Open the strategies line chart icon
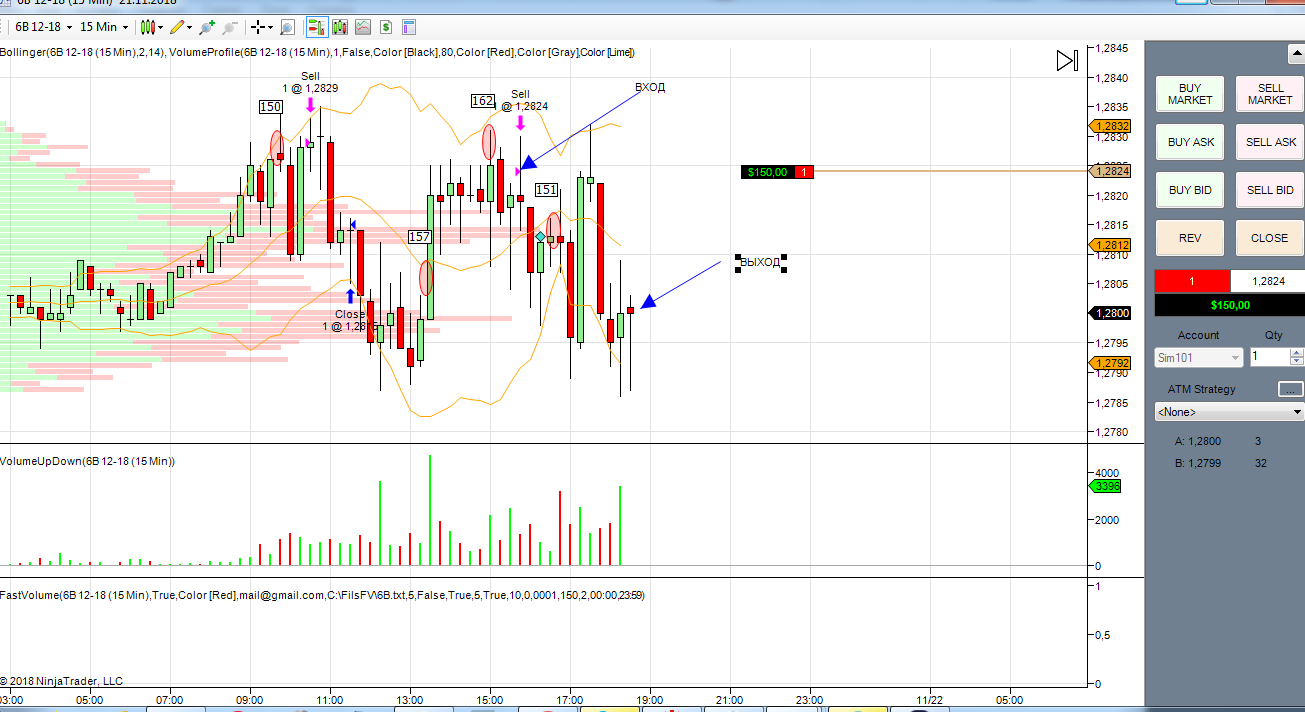 click(x=363, y=27)
